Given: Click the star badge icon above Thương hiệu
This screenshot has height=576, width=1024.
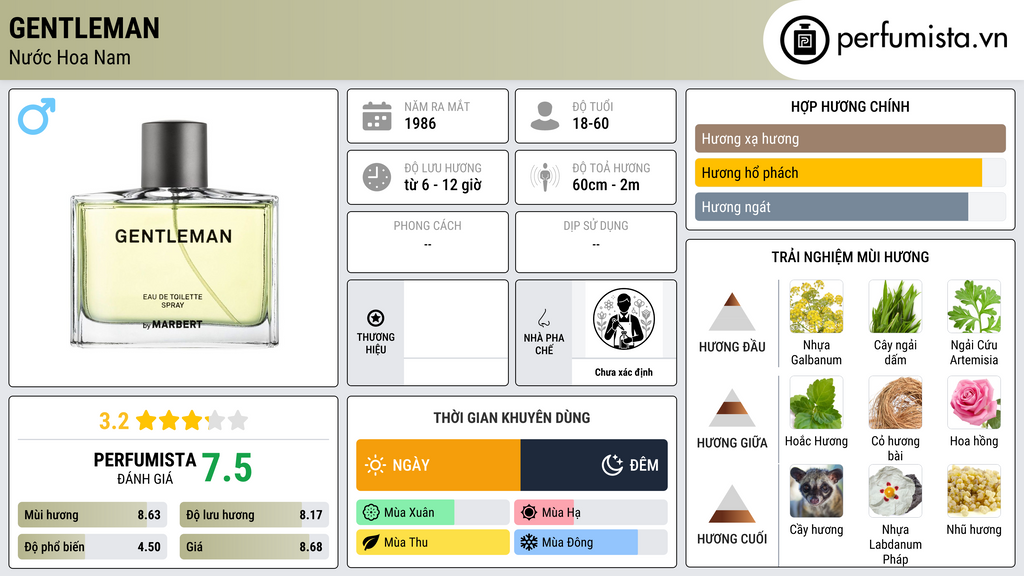Looking at the screenshot, I should coord(376,318).
